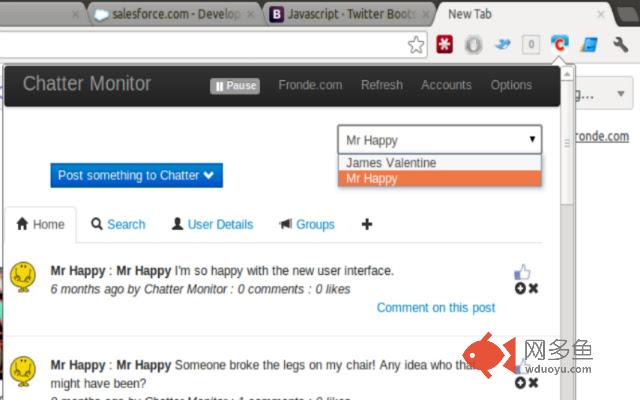Viewport: 640px width, 400px height.
Task: Expand Post something to Chatter button
Action: [x=136, y=176]
